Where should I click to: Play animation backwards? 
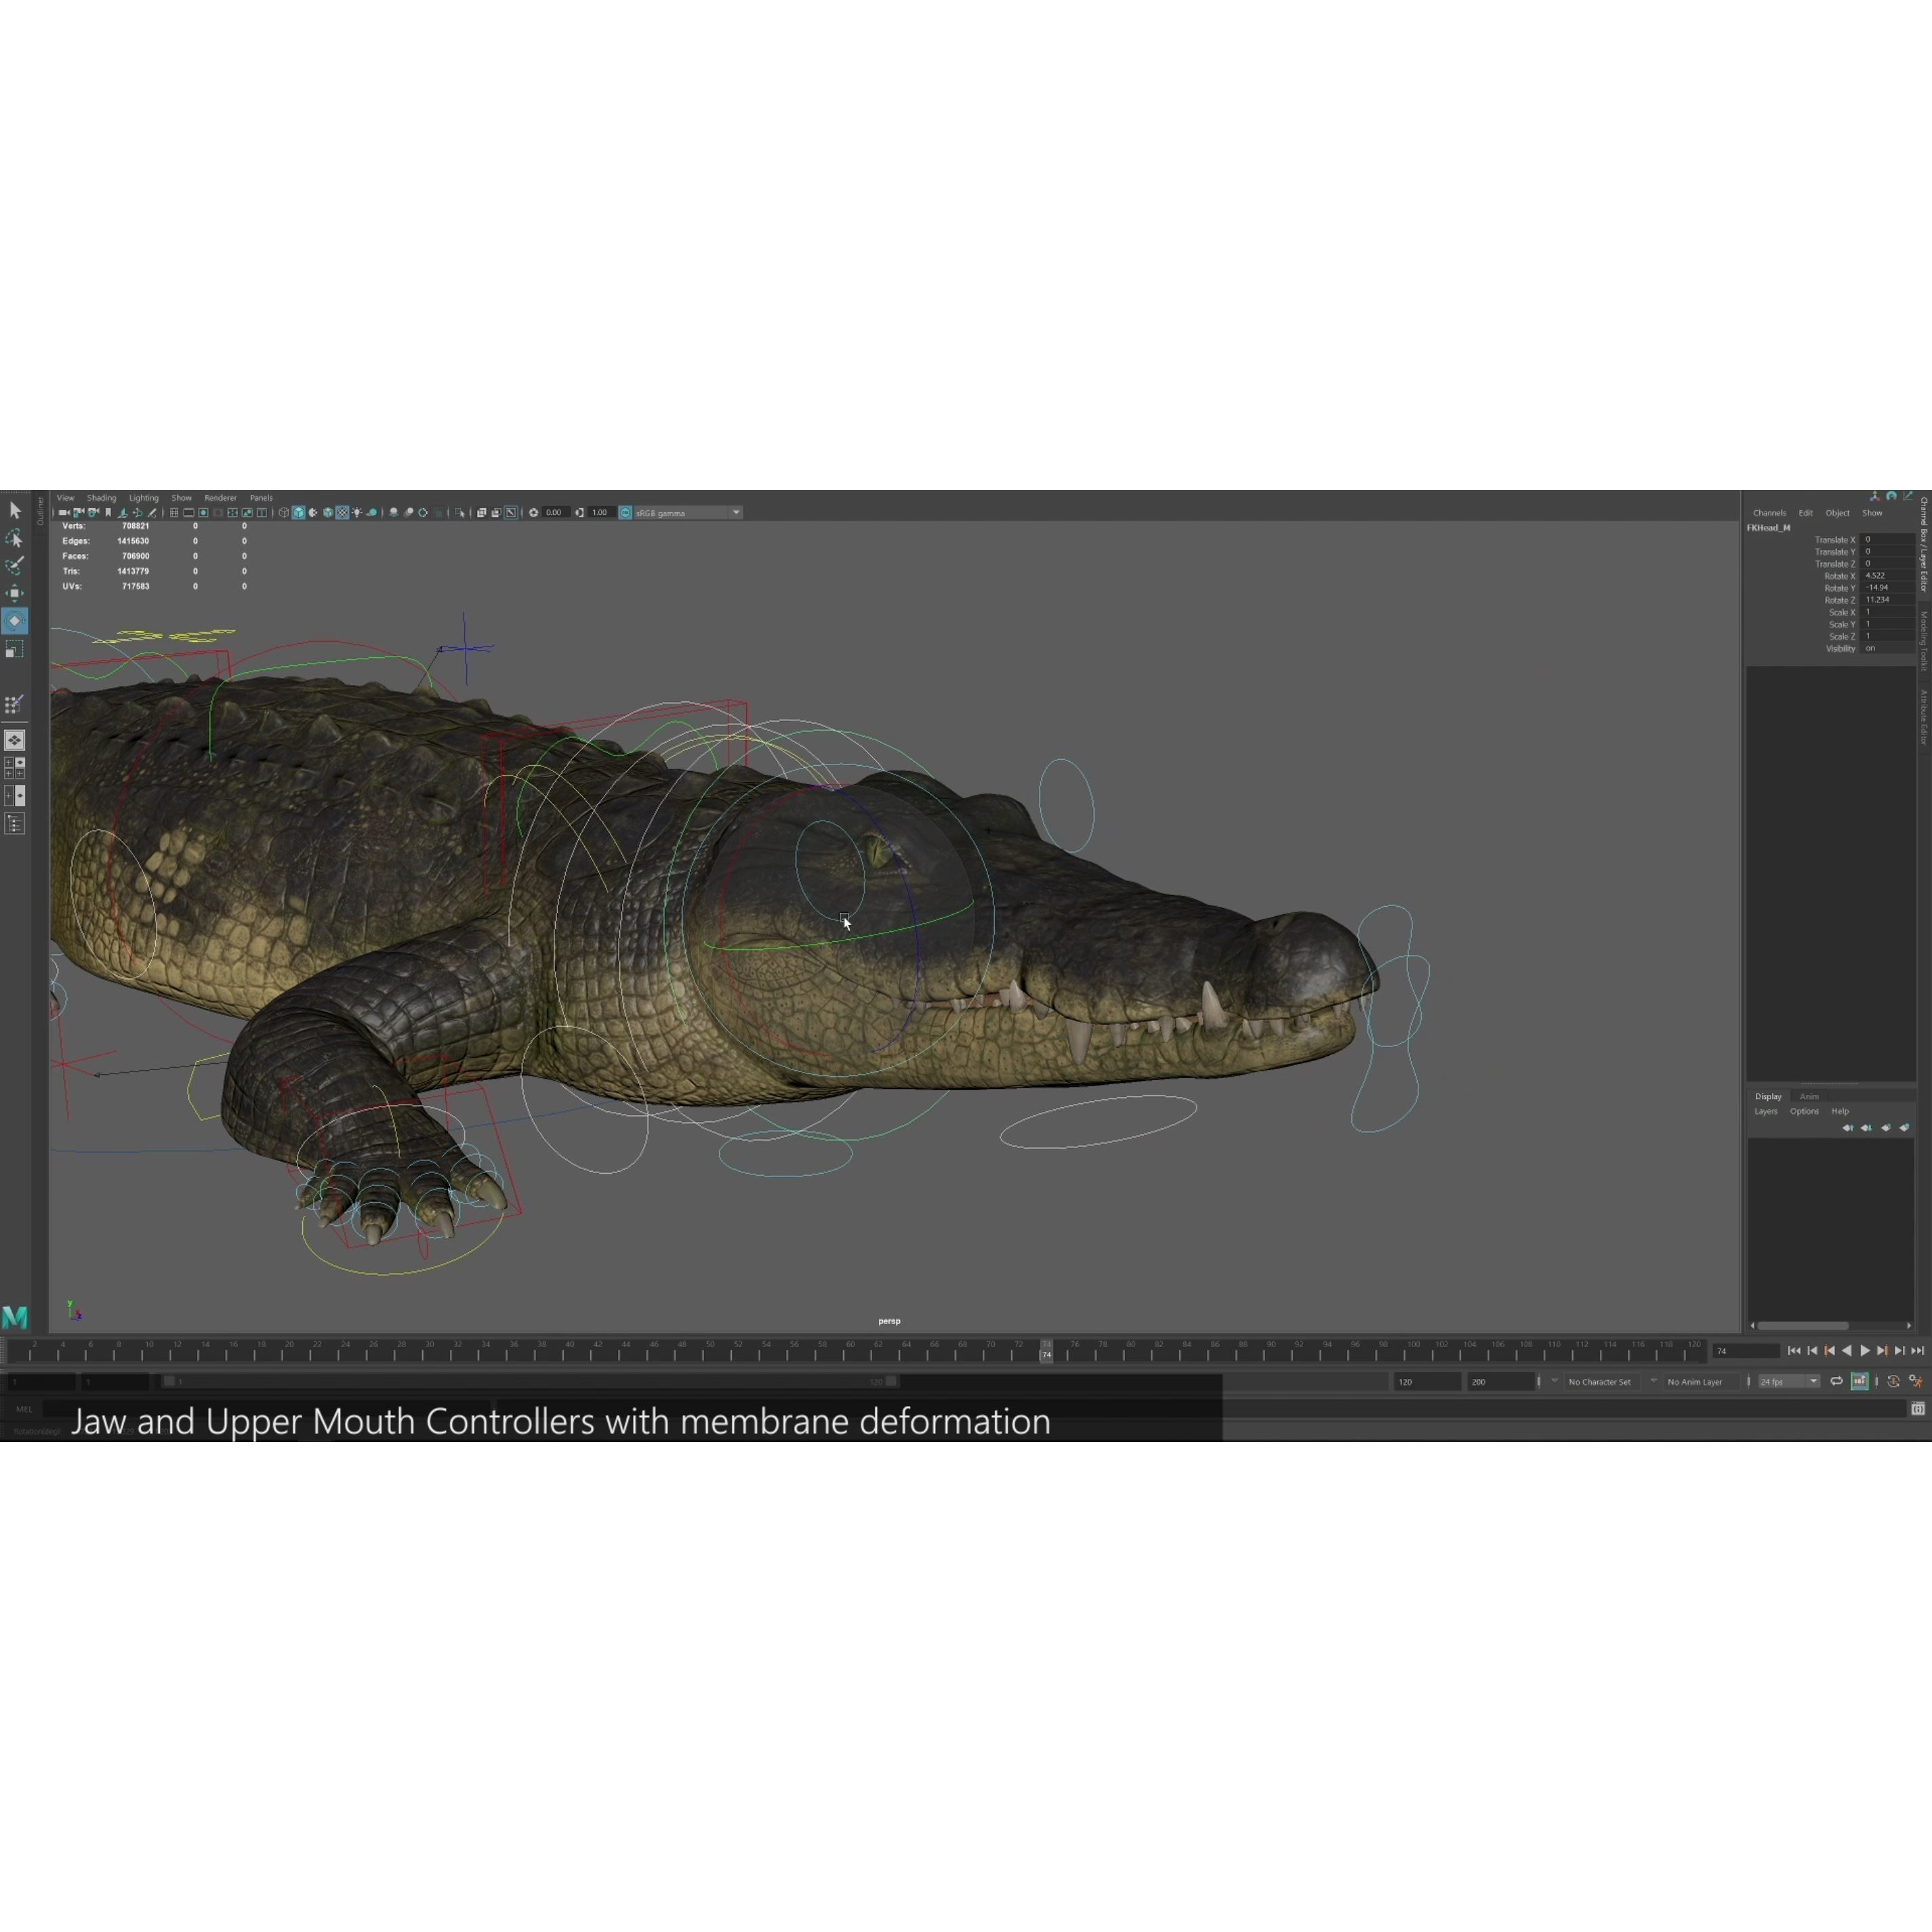1847,1350
